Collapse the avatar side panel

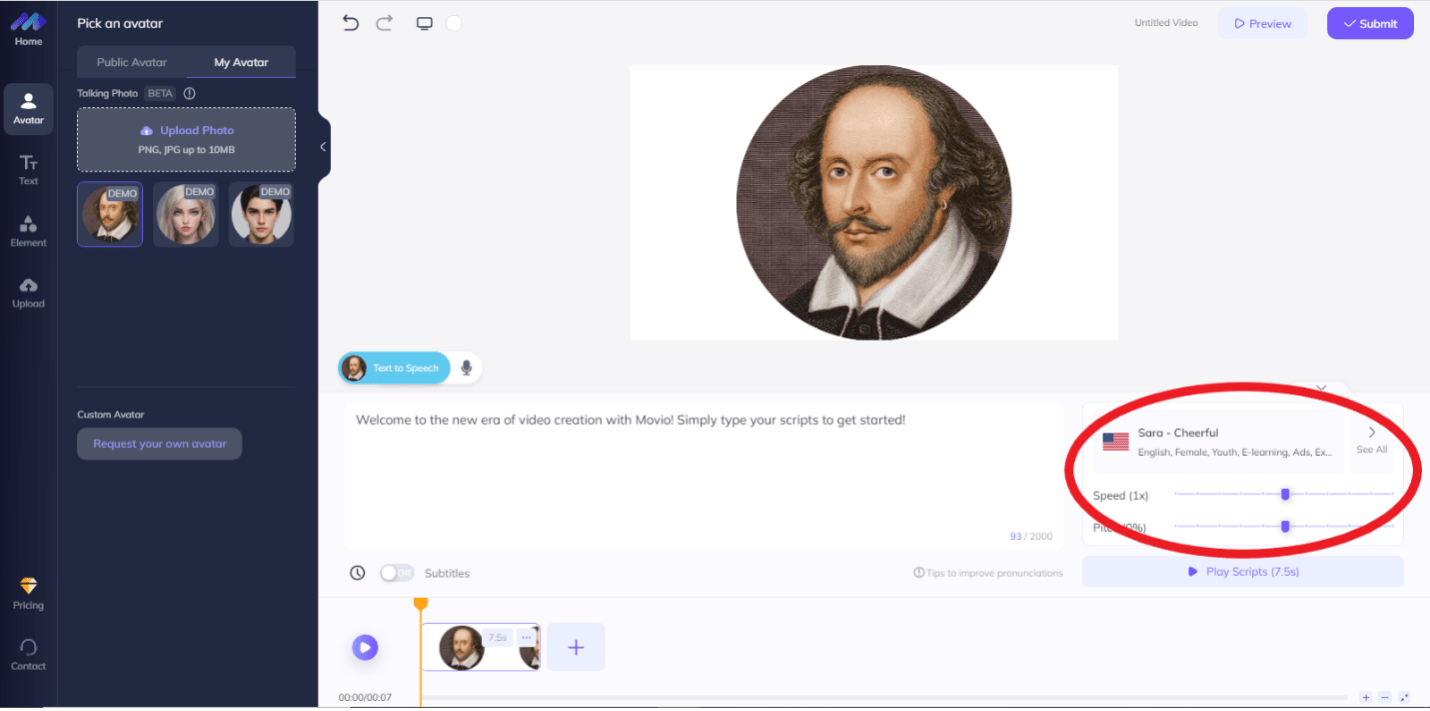(x=323, y=147)
